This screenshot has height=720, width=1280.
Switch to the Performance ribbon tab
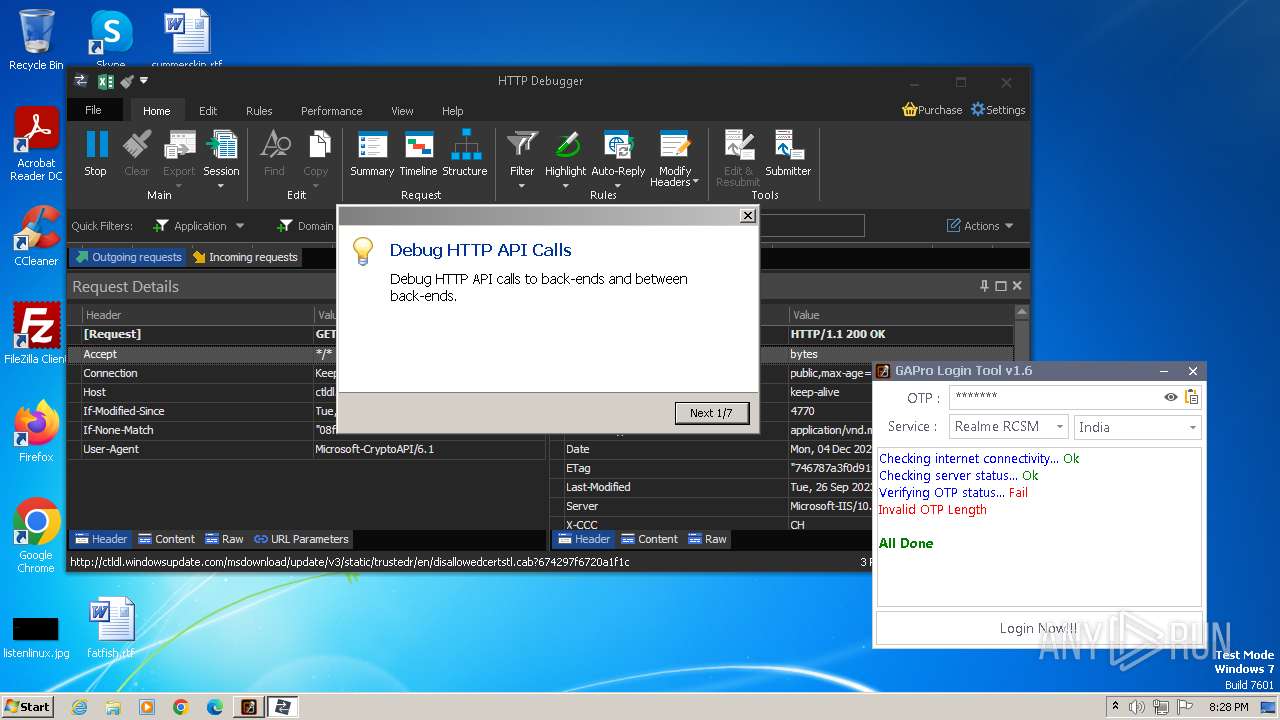(332, 111)
